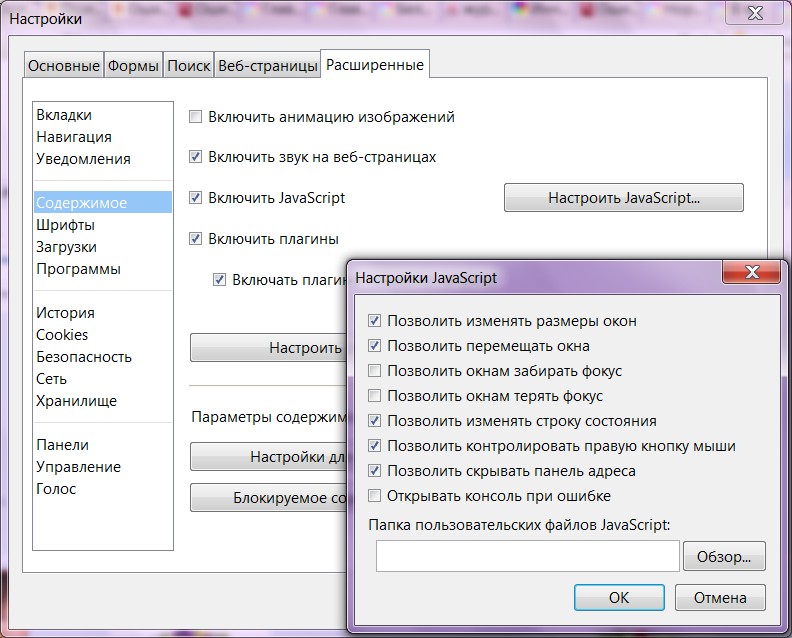This screenshot has height=638, width=792.
Task: Check Открывать консоль при ошибке
Action: [375, 496]
